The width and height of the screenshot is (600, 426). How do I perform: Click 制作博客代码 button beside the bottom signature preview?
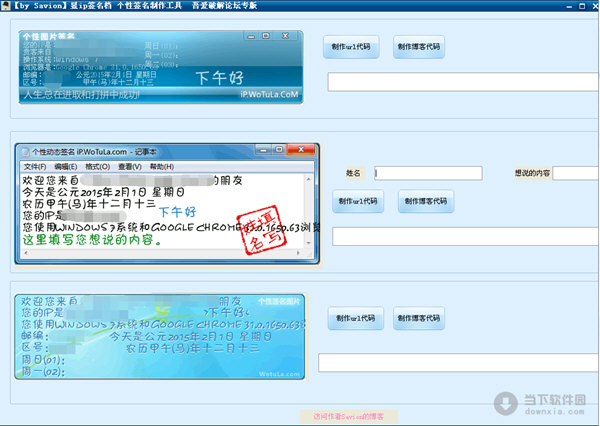(x=419, y=318)
